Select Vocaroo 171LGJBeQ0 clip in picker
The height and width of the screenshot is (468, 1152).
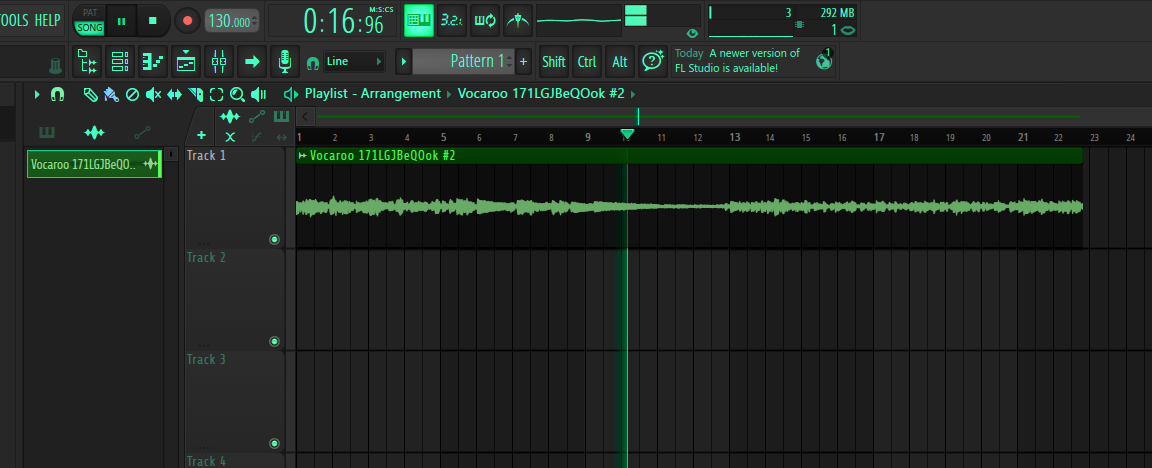click(94, 165)
